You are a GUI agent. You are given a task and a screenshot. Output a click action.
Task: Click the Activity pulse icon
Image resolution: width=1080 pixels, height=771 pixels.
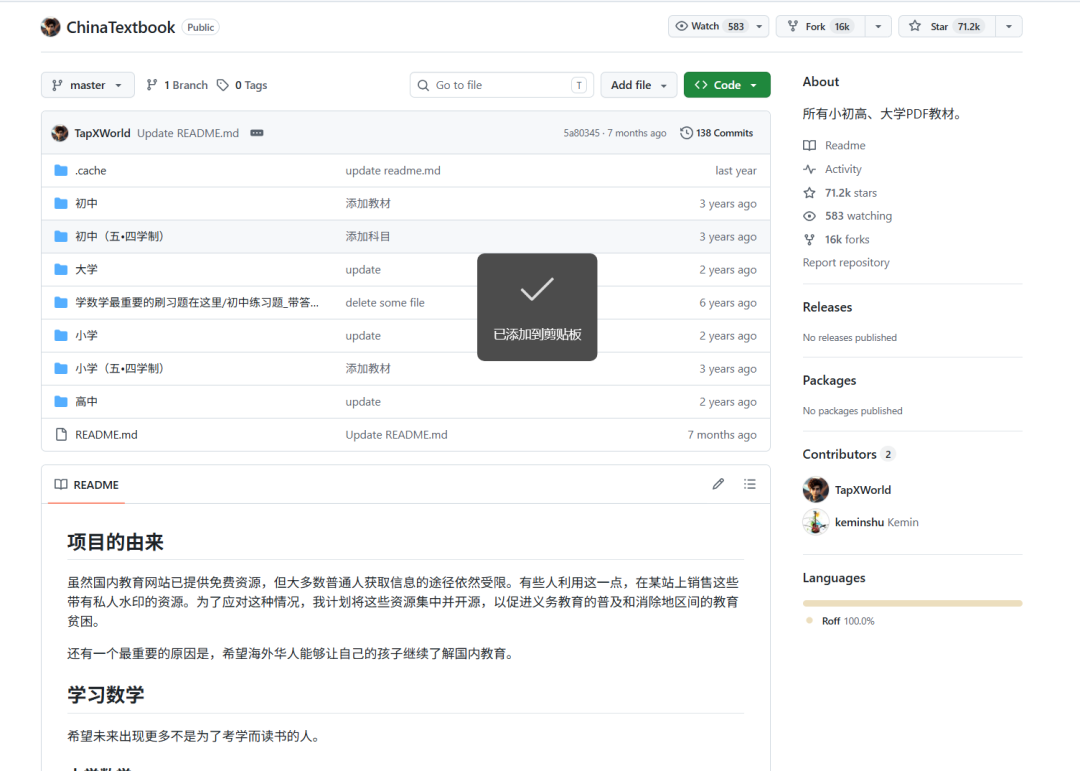[x=810, y=169]
